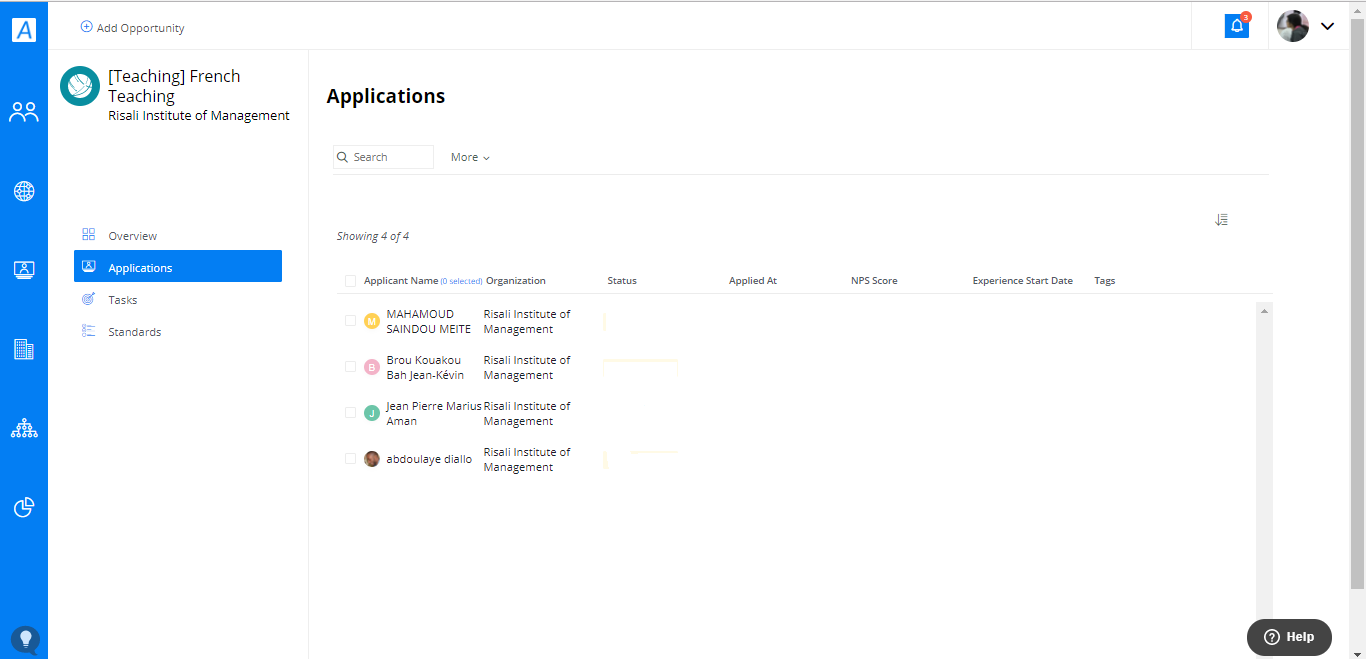The image size is (1366, 659).
Task: Click organization cell in abdoulaye diallo row
Action: [527, 459]
